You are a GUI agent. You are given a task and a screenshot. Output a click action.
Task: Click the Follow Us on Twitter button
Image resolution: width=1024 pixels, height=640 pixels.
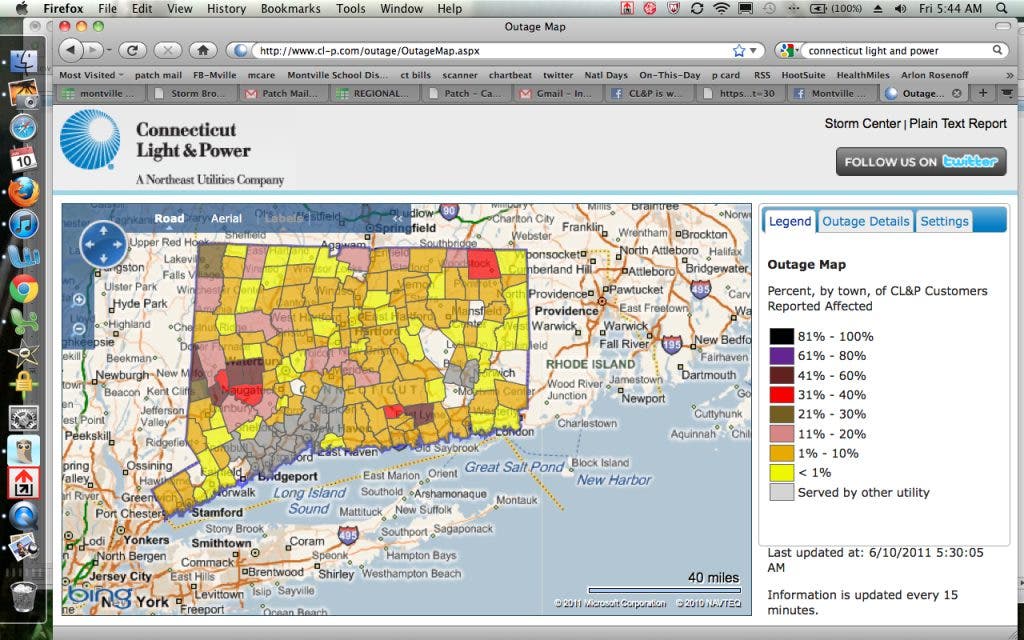[x=920, y=161]
